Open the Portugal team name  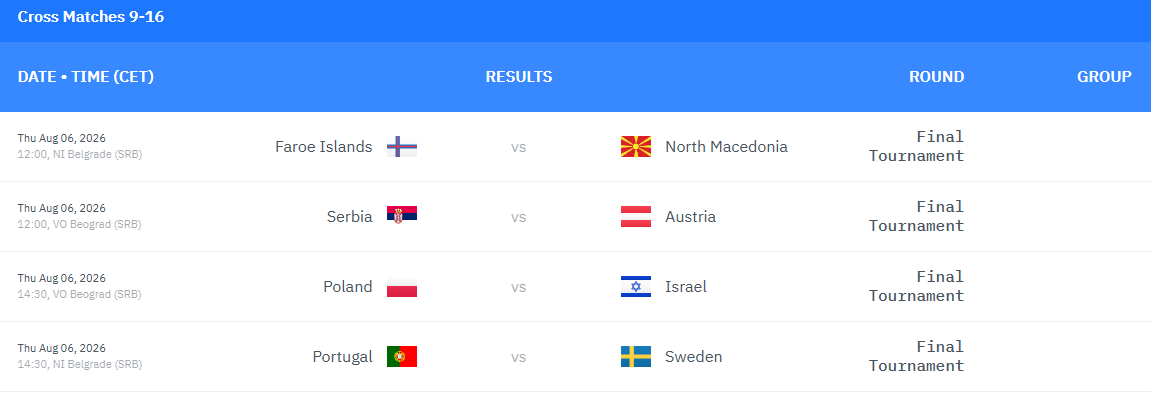(342, 357)
